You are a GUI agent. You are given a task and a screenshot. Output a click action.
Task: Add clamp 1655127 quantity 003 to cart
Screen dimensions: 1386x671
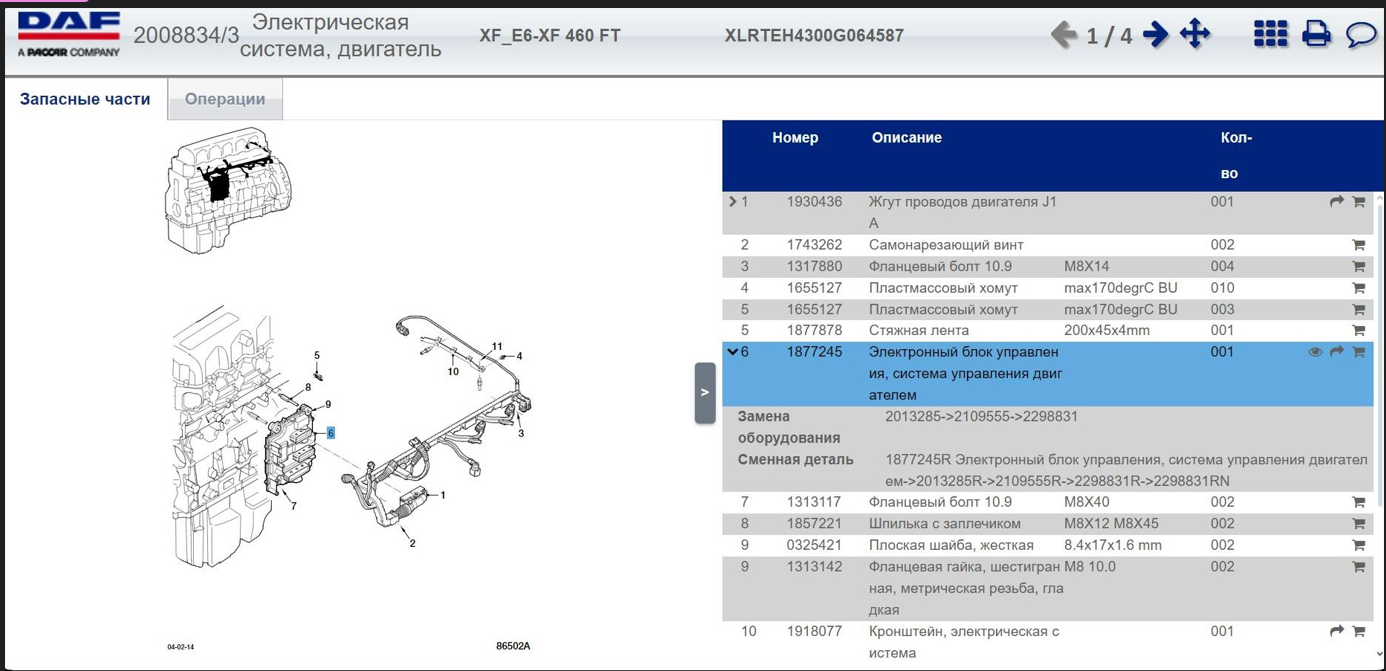click(x=1358, y=310)
